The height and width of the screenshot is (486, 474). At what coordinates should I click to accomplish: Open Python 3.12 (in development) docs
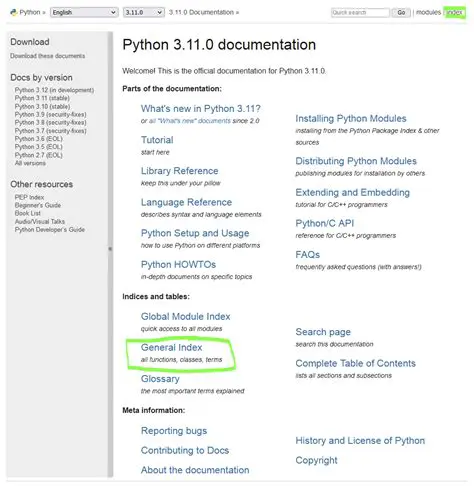click(x=54, y=90)
